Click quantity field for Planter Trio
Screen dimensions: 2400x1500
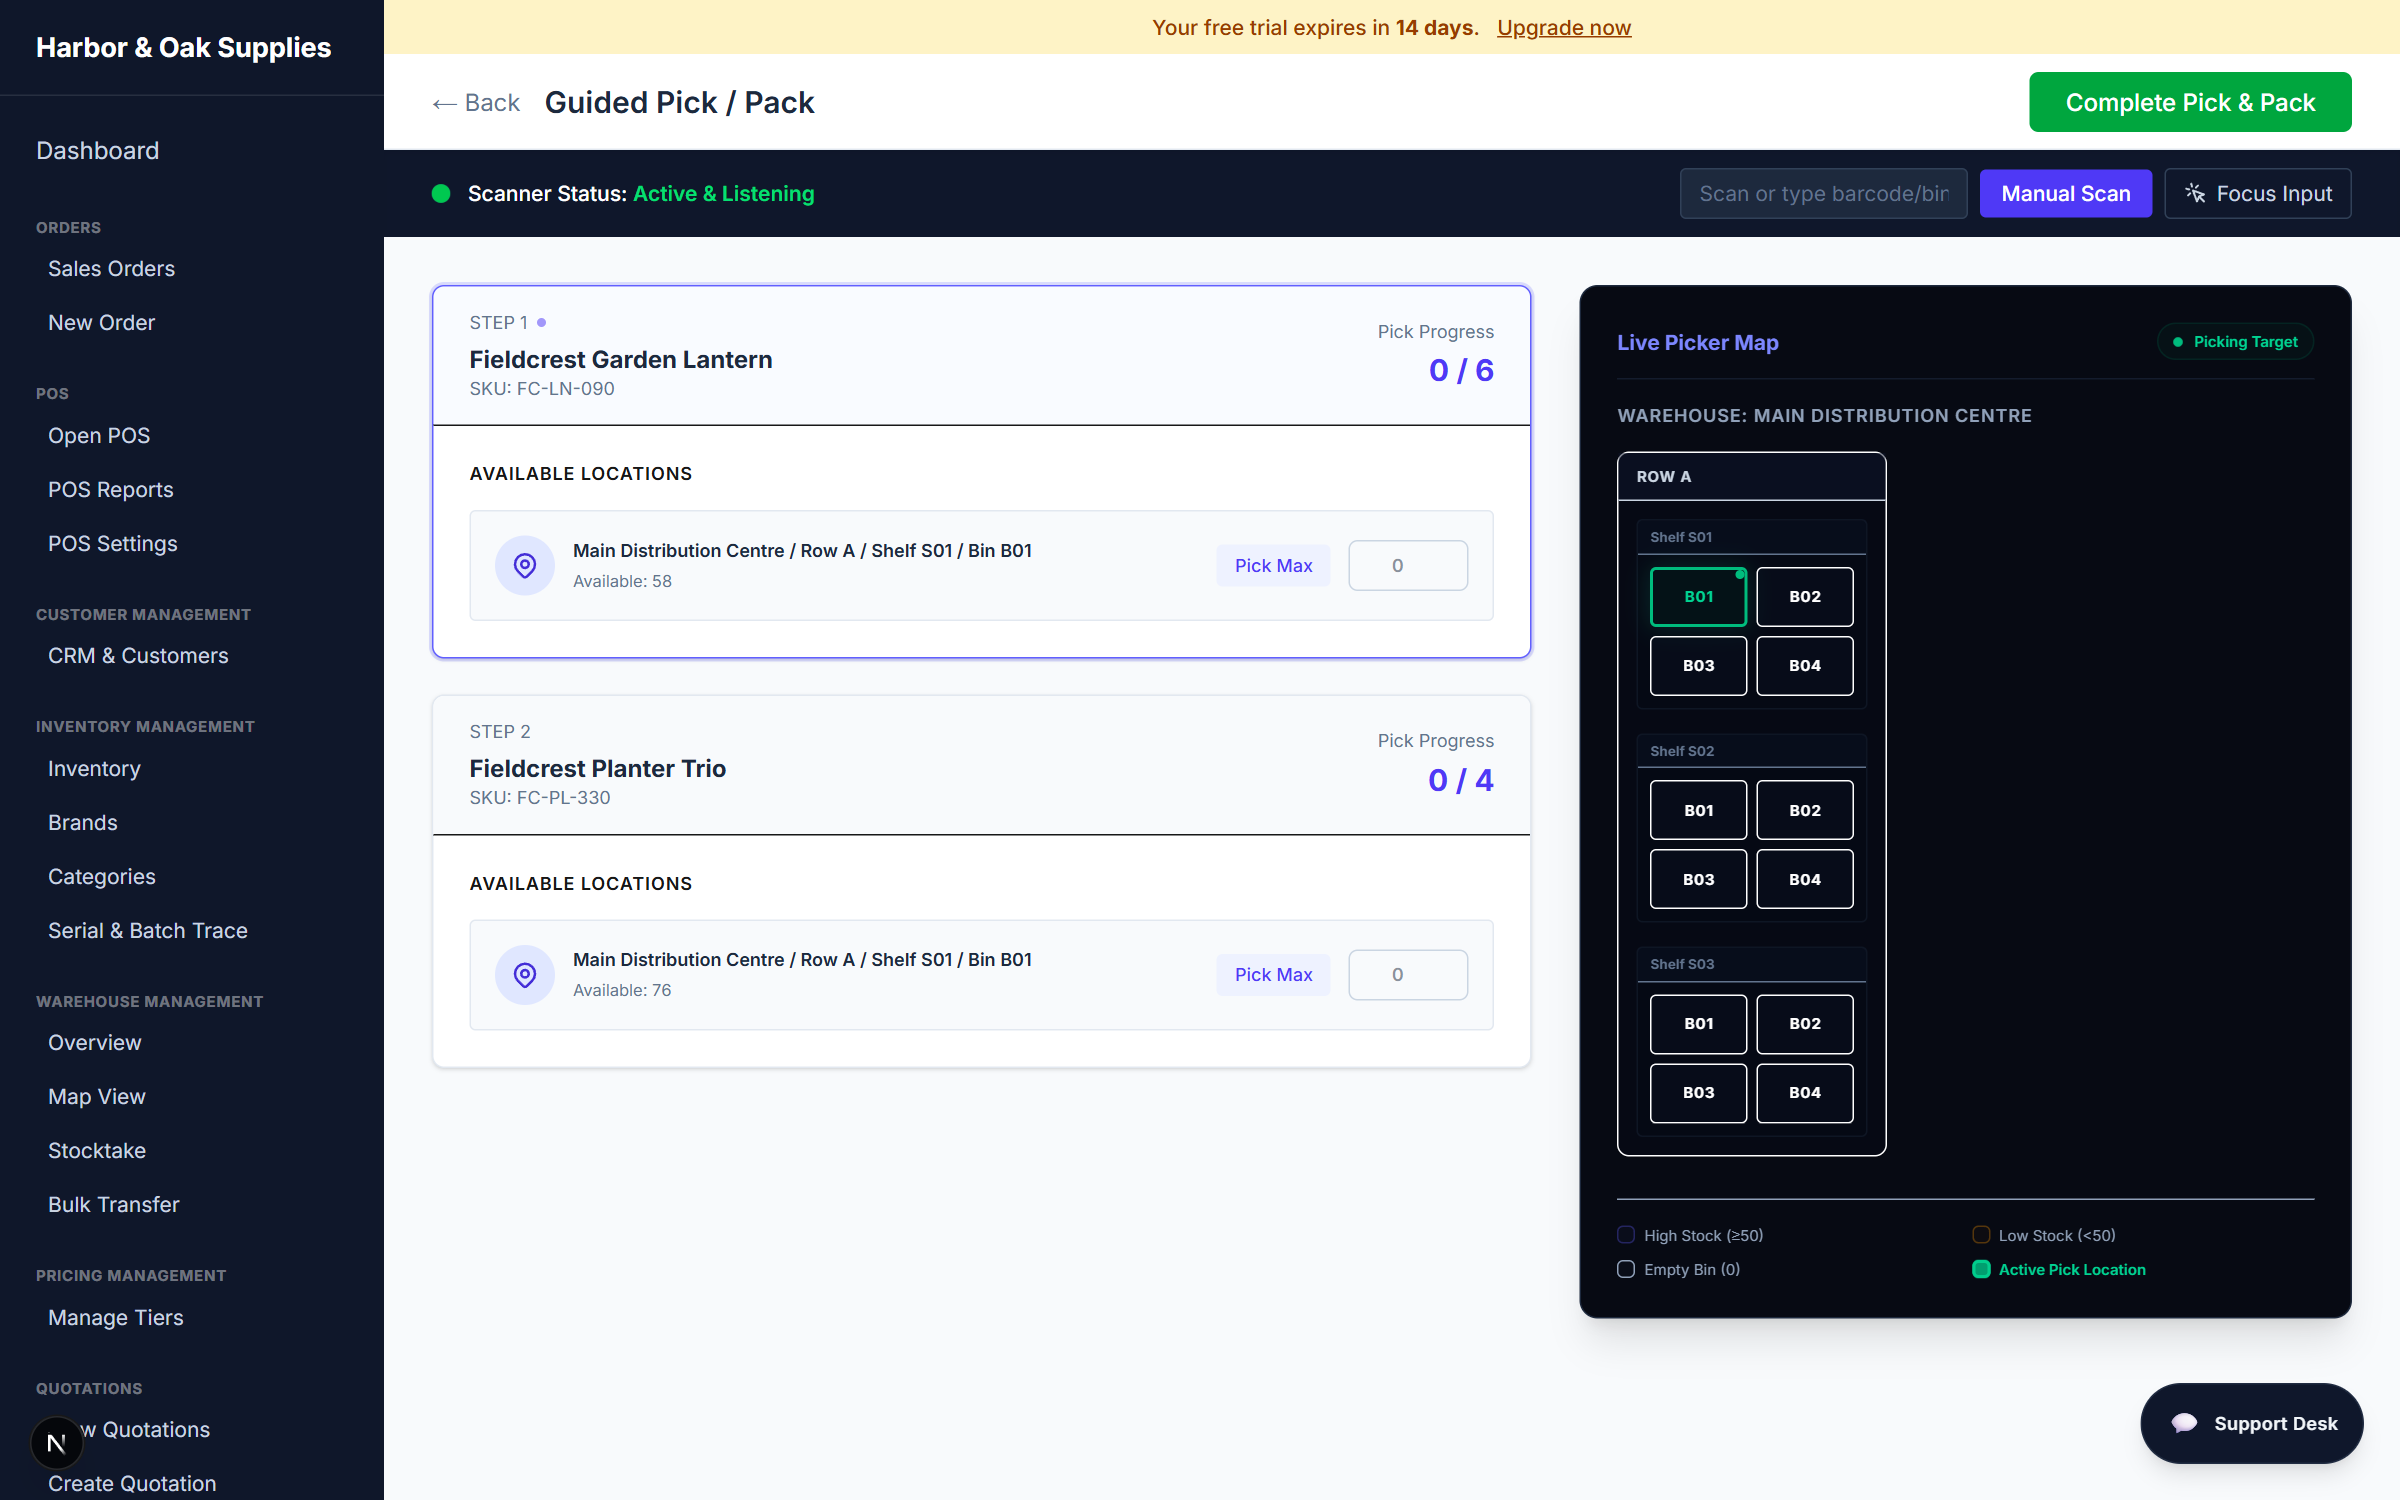point(1408,975)
